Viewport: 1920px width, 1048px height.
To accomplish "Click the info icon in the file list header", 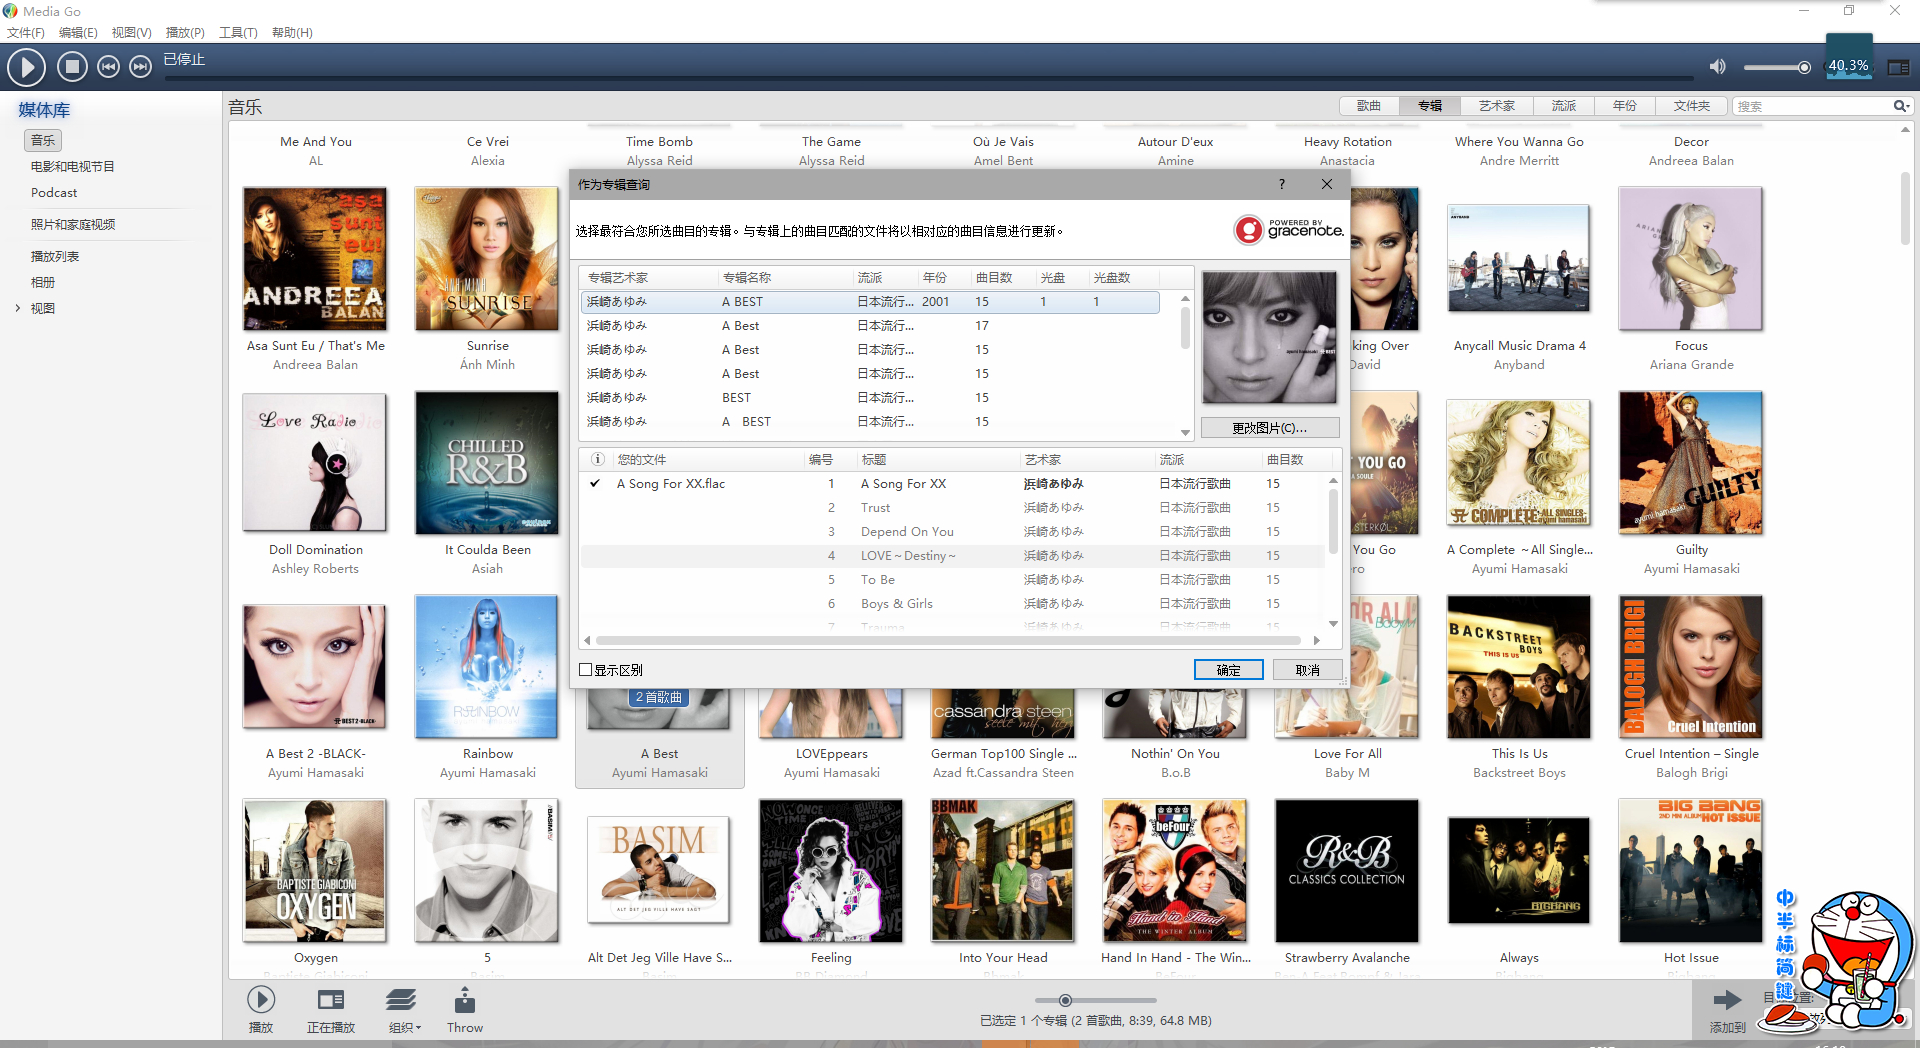I will coord(597,460).
